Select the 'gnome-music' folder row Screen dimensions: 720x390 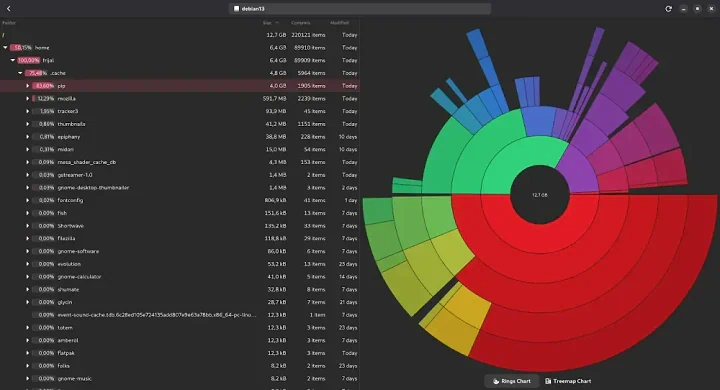(180, 379)
